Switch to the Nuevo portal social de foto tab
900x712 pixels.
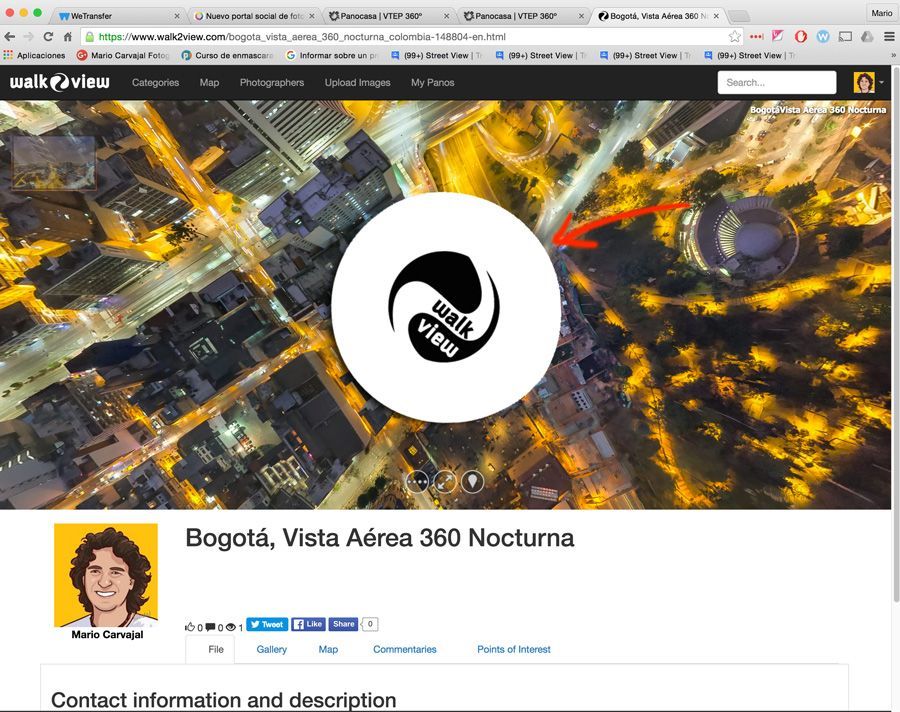coord(254,16)
